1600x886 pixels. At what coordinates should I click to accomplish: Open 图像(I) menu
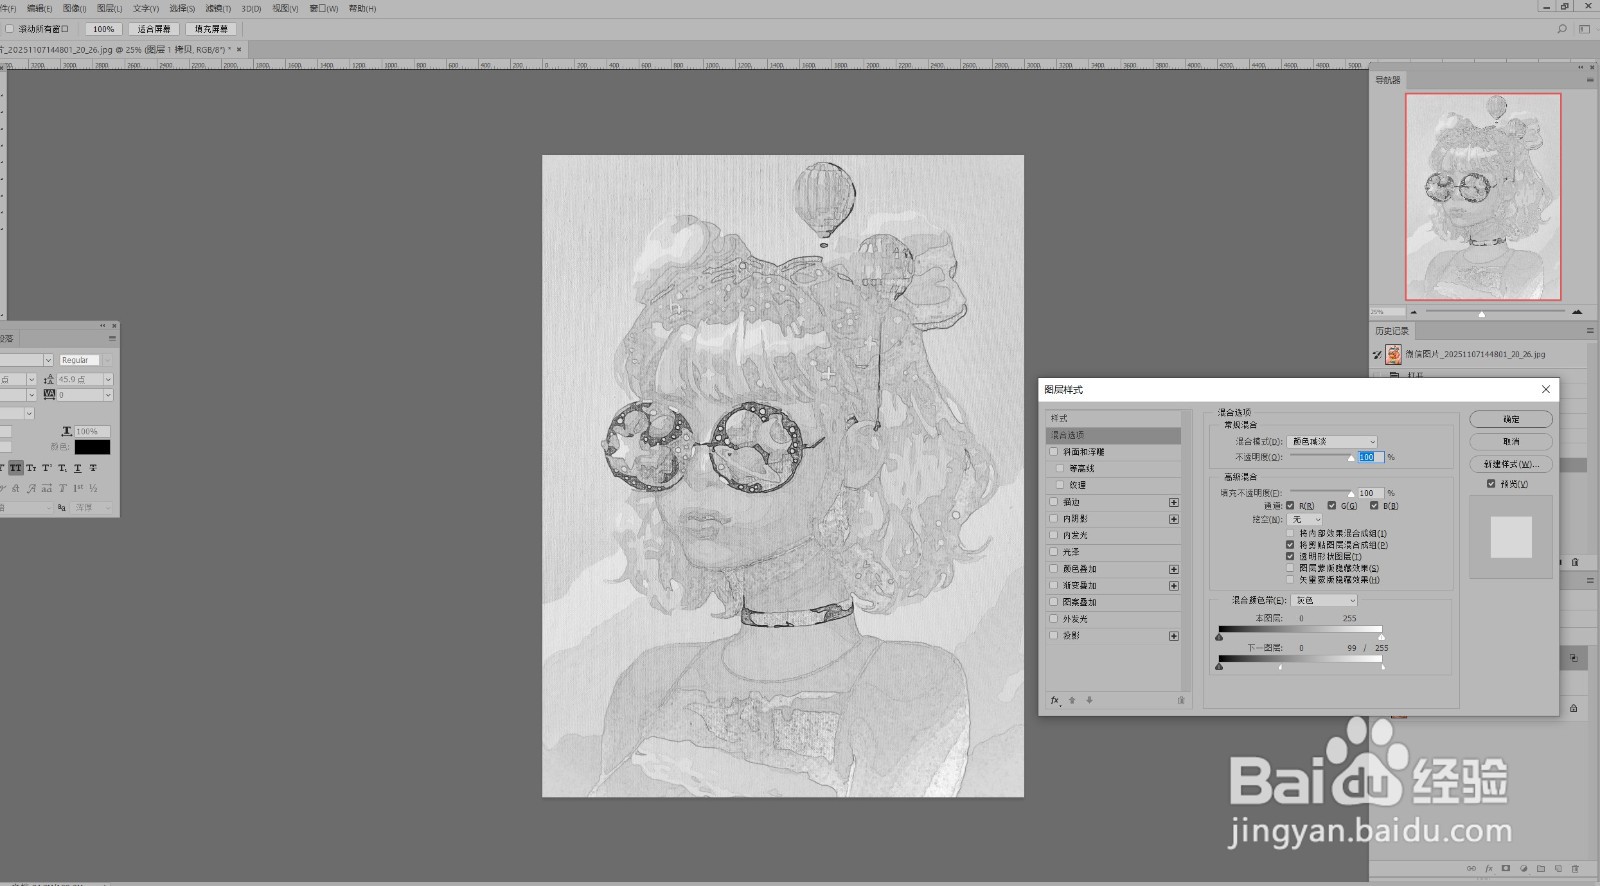[74, 8]
